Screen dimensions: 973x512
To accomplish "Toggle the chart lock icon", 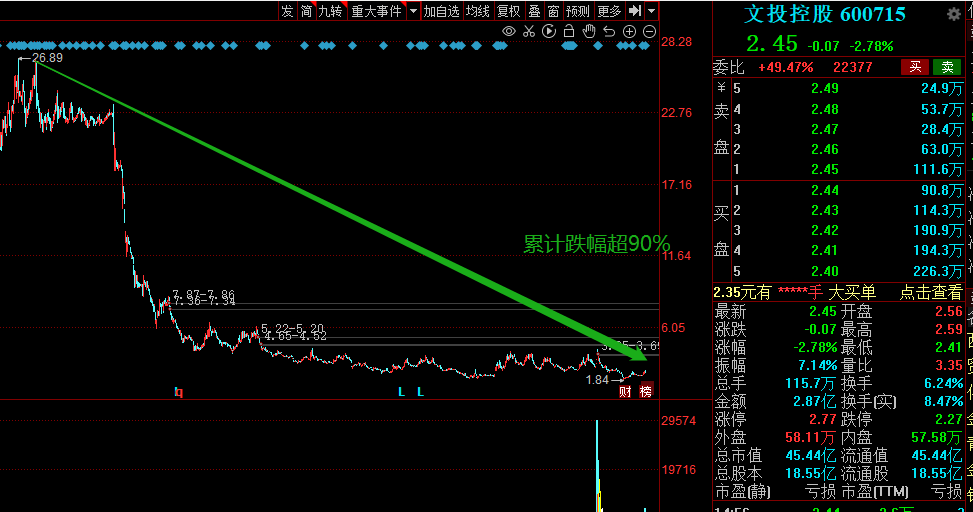I will pos(568,31).
